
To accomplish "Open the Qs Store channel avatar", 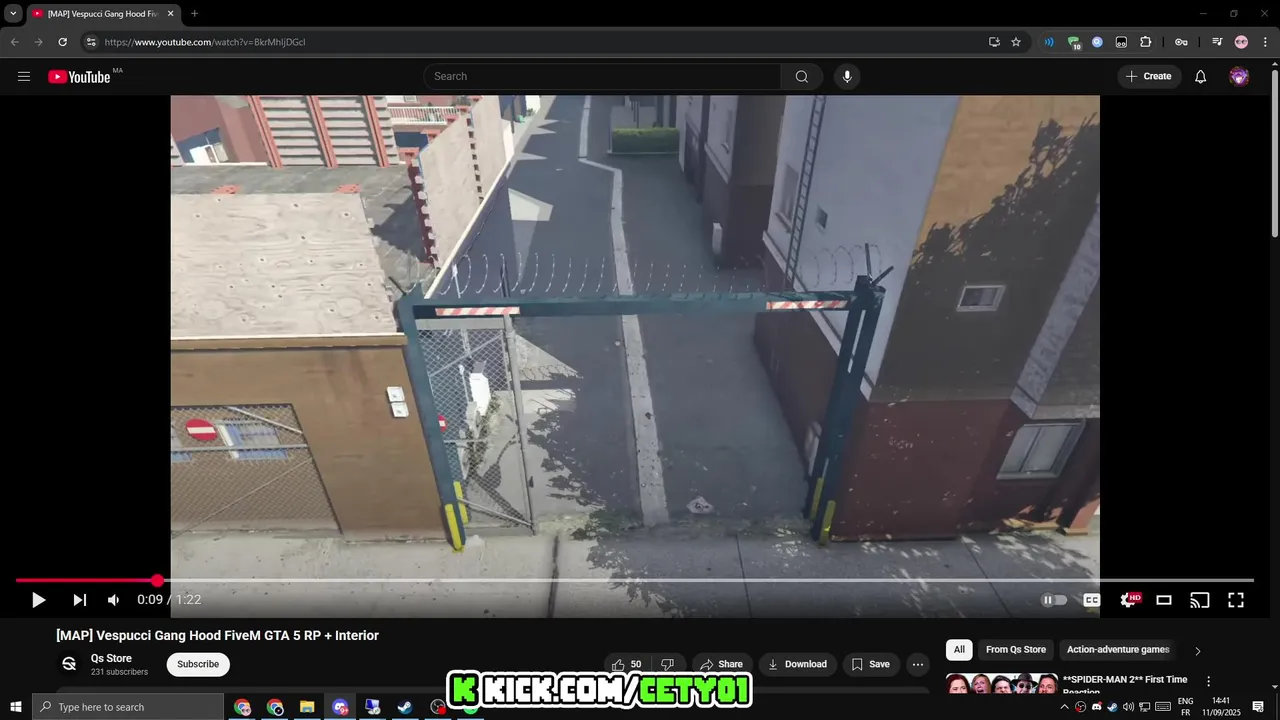I will pyautogui.click(x=69, y=664).
